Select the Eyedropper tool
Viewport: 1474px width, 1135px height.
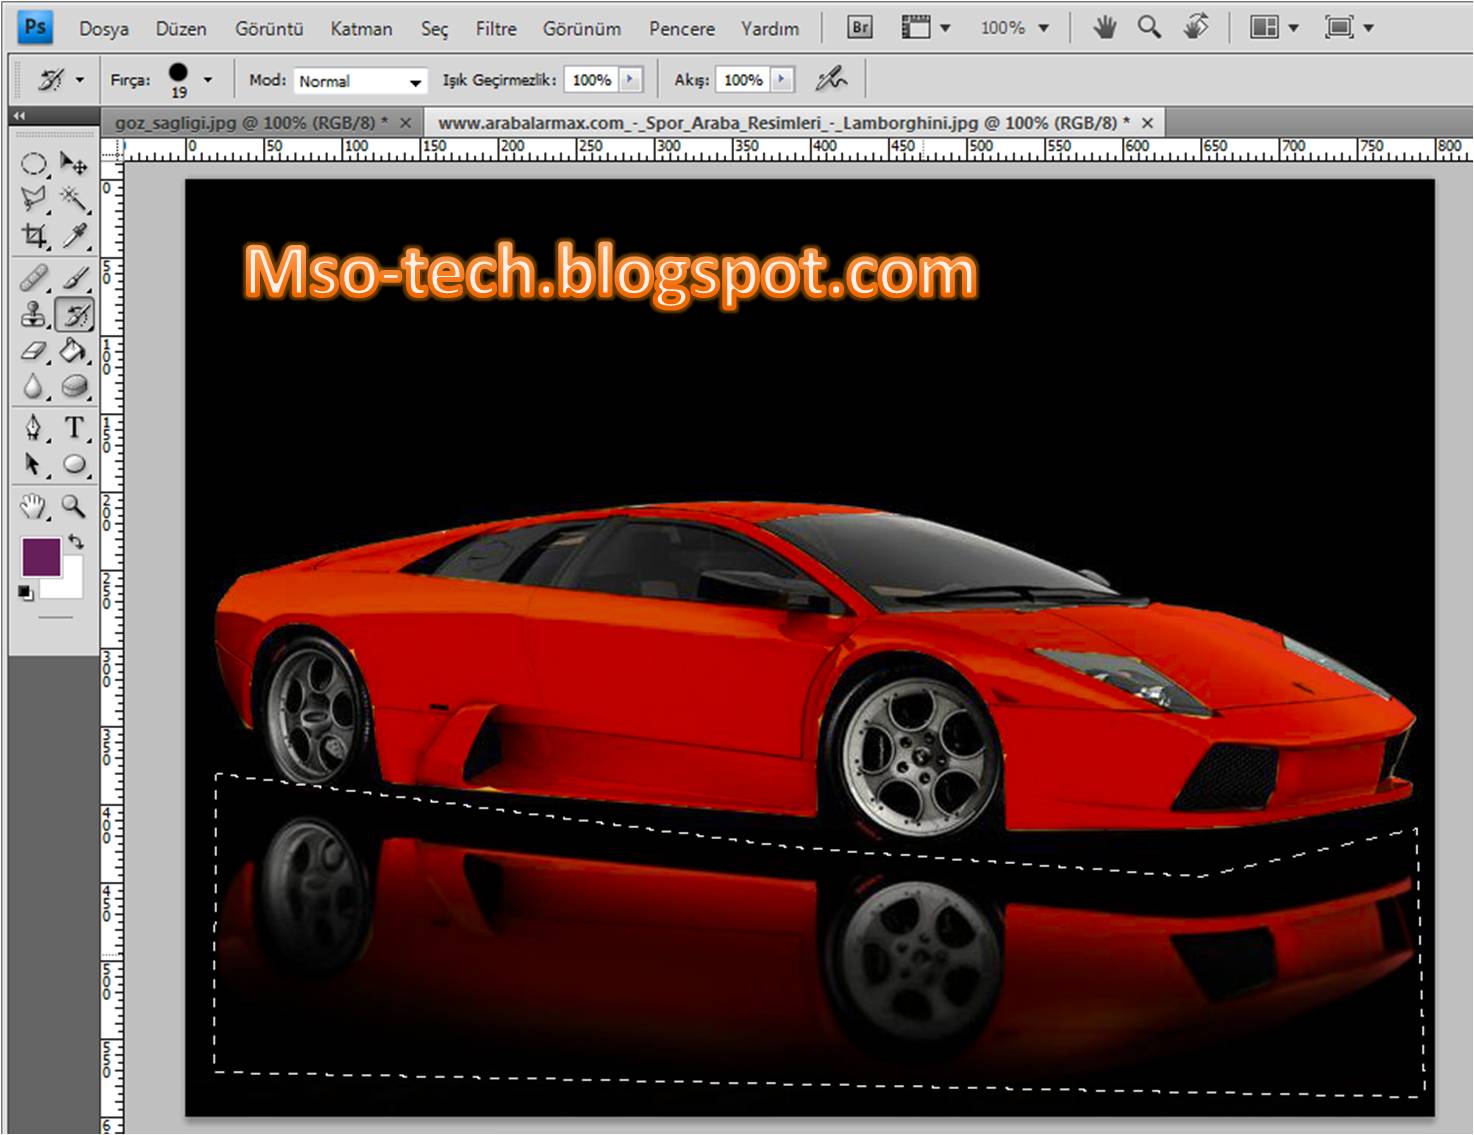[x=74, y=236]
